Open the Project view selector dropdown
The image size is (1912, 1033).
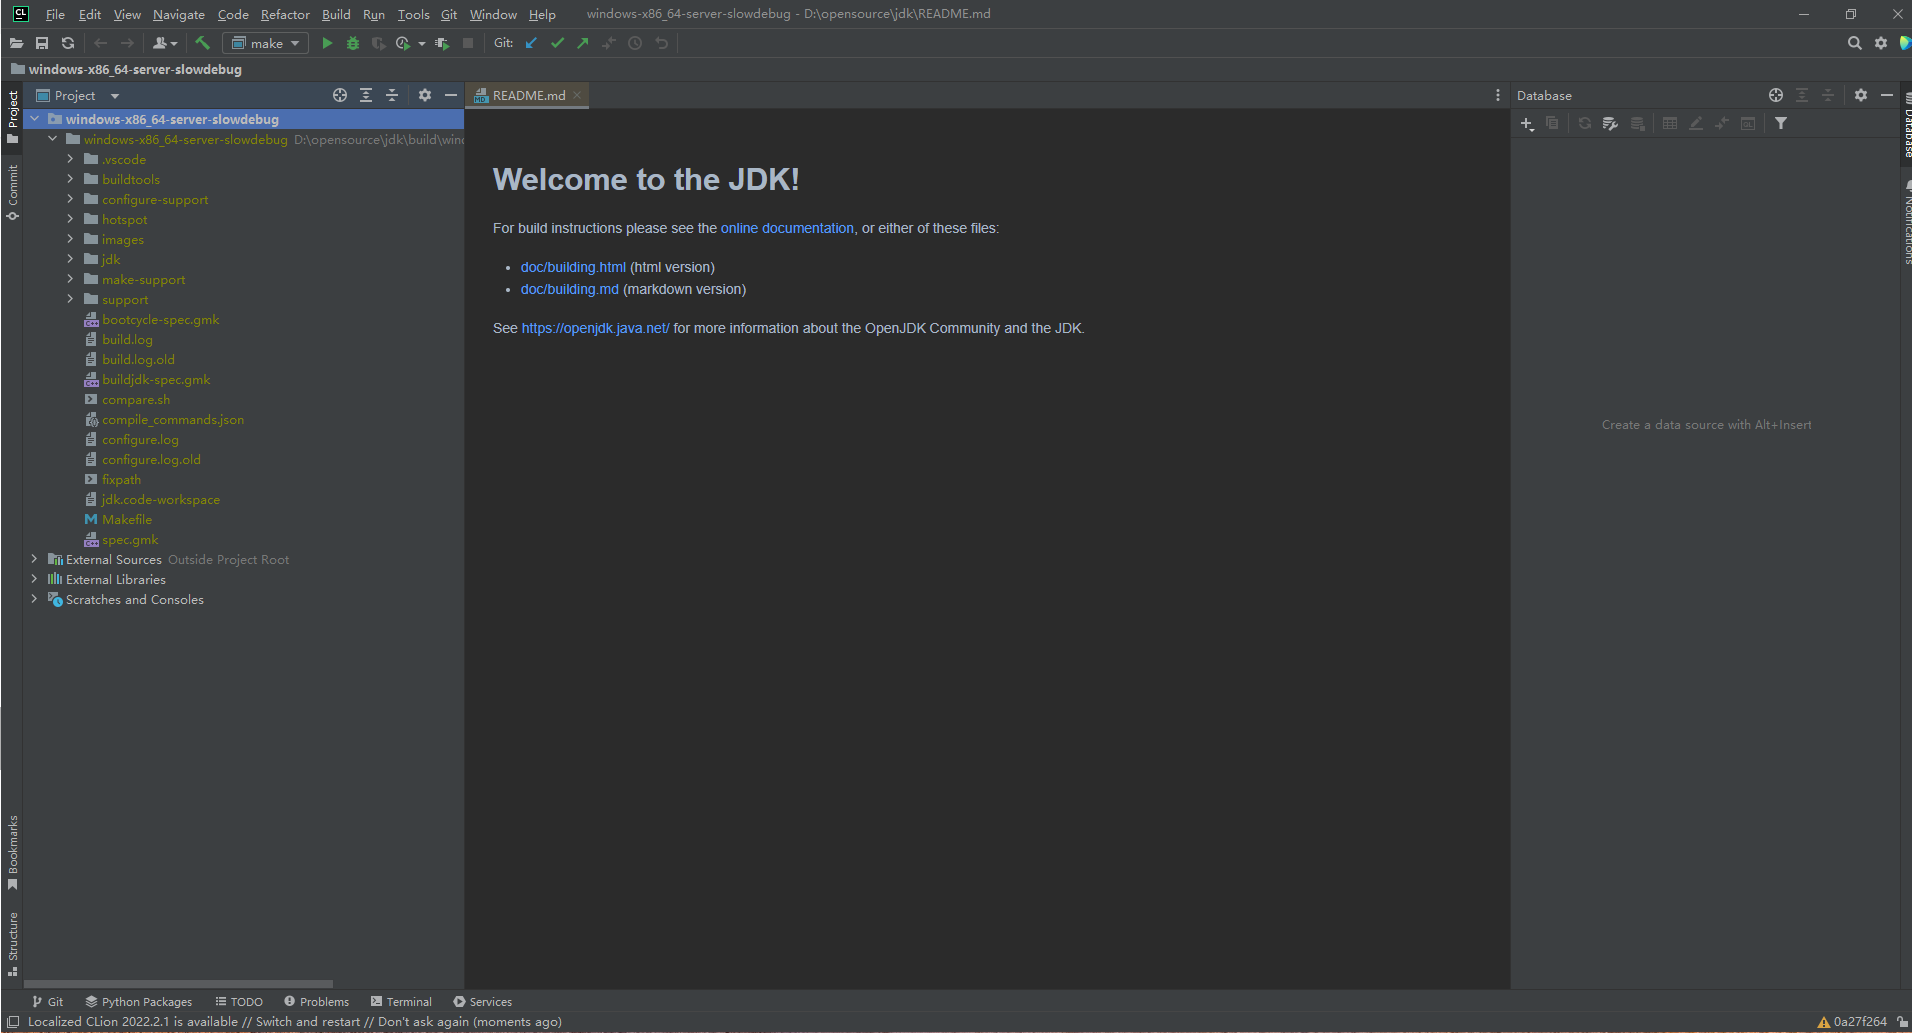click(78, 95)
